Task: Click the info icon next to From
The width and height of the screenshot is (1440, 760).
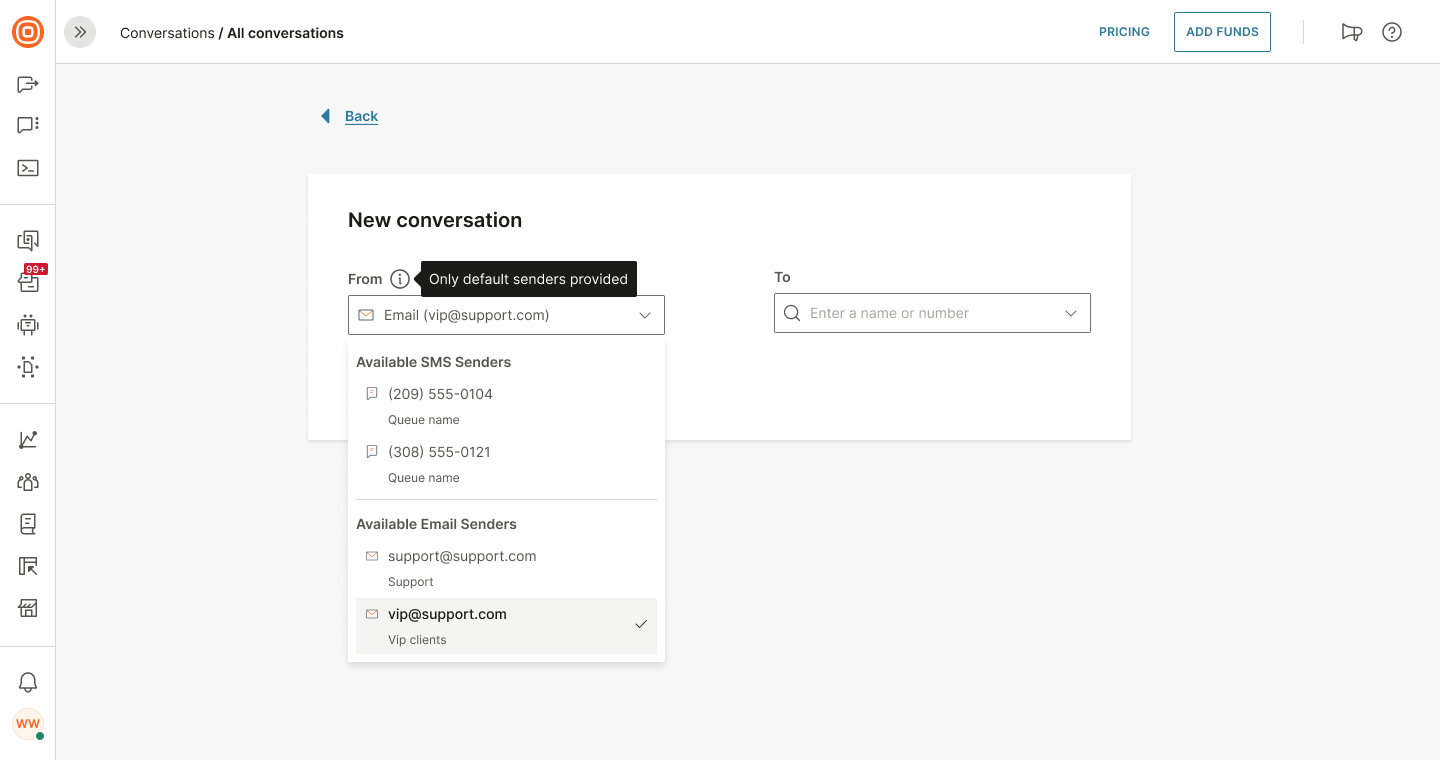Action: (x=400, y=279)
